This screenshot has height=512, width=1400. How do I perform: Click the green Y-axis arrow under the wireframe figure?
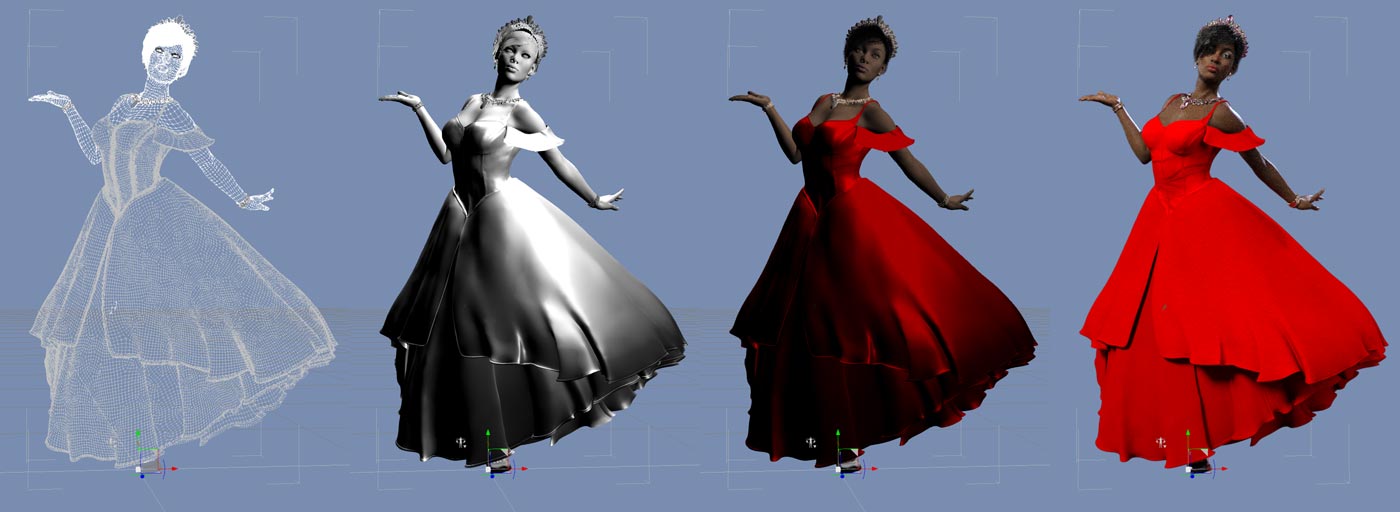pos(137,434)
